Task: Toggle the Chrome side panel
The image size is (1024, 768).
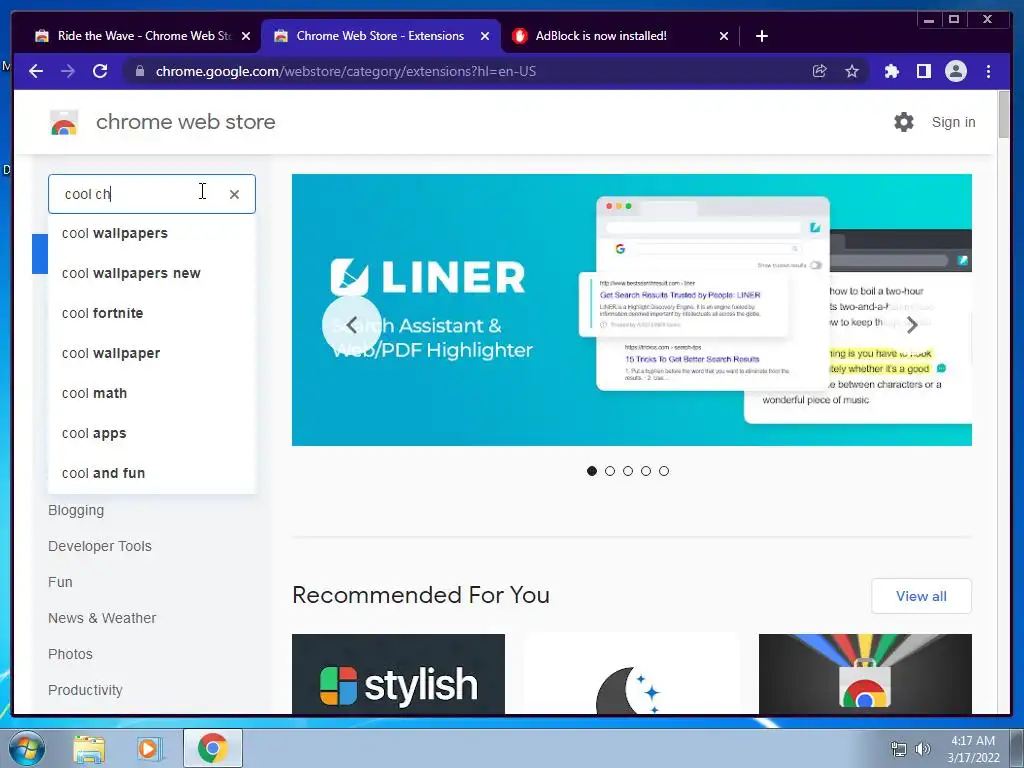Action: tap(923, 71)
